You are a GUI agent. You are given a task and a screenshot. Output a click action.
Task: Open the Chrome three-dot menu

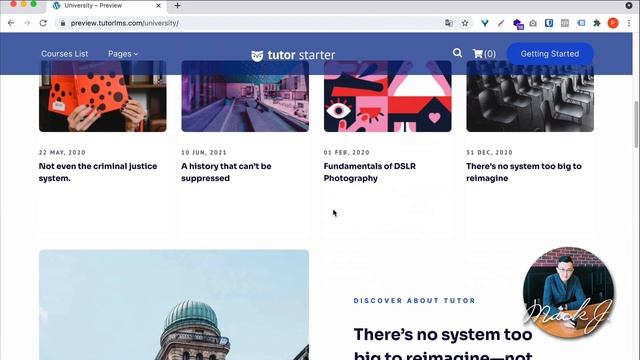629,23
